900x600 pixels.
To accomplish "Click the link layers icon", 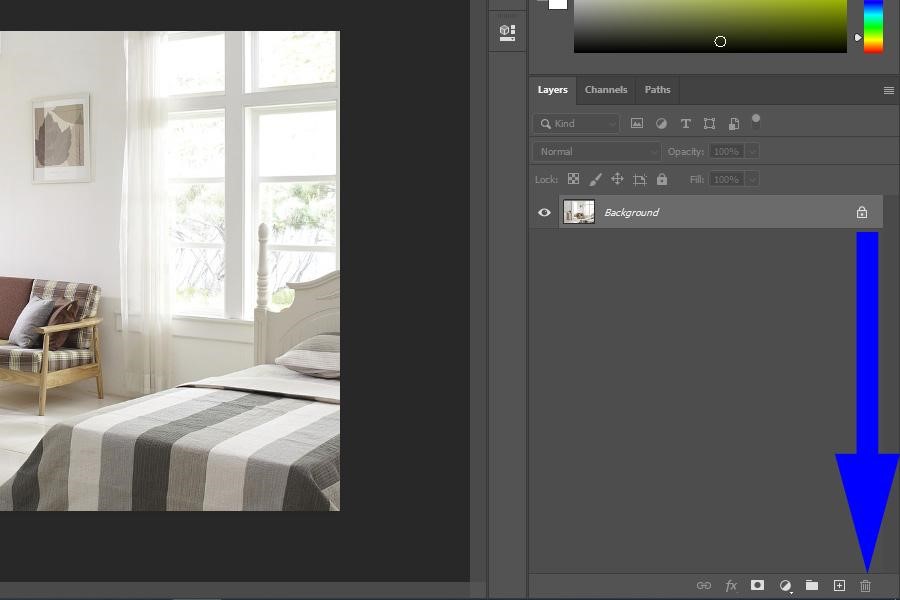I will coord(703,586).
